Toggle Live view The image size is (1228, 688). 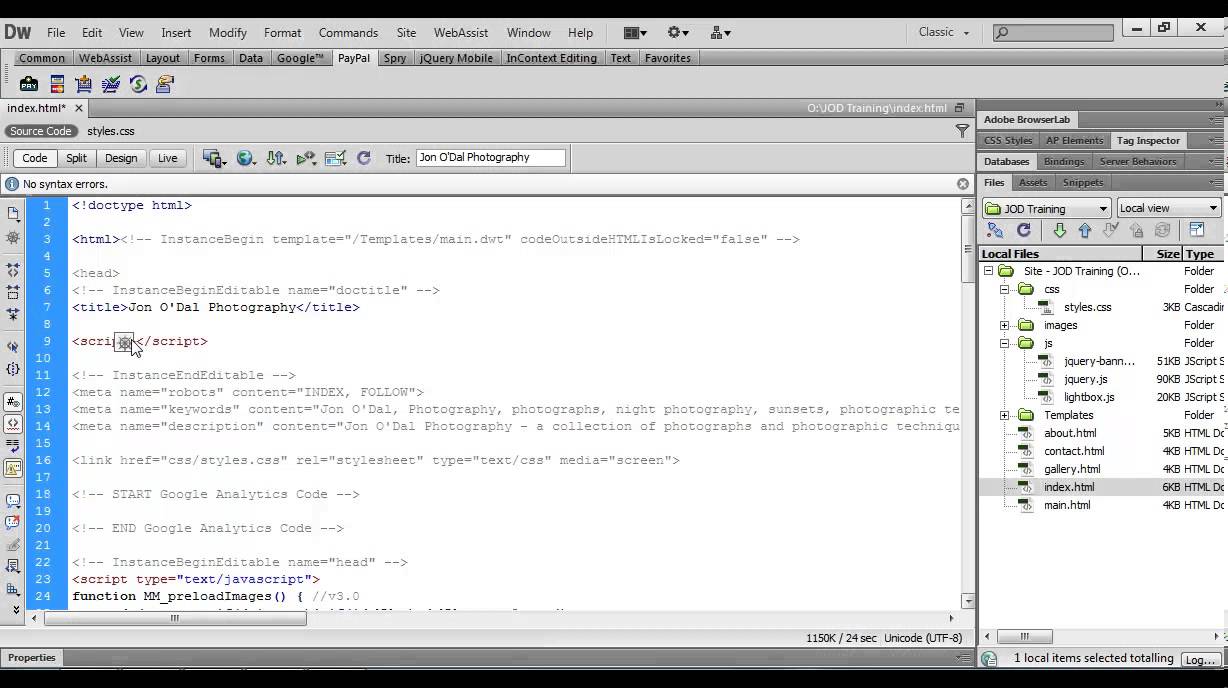pyautogui.click(x=167, y=158)
